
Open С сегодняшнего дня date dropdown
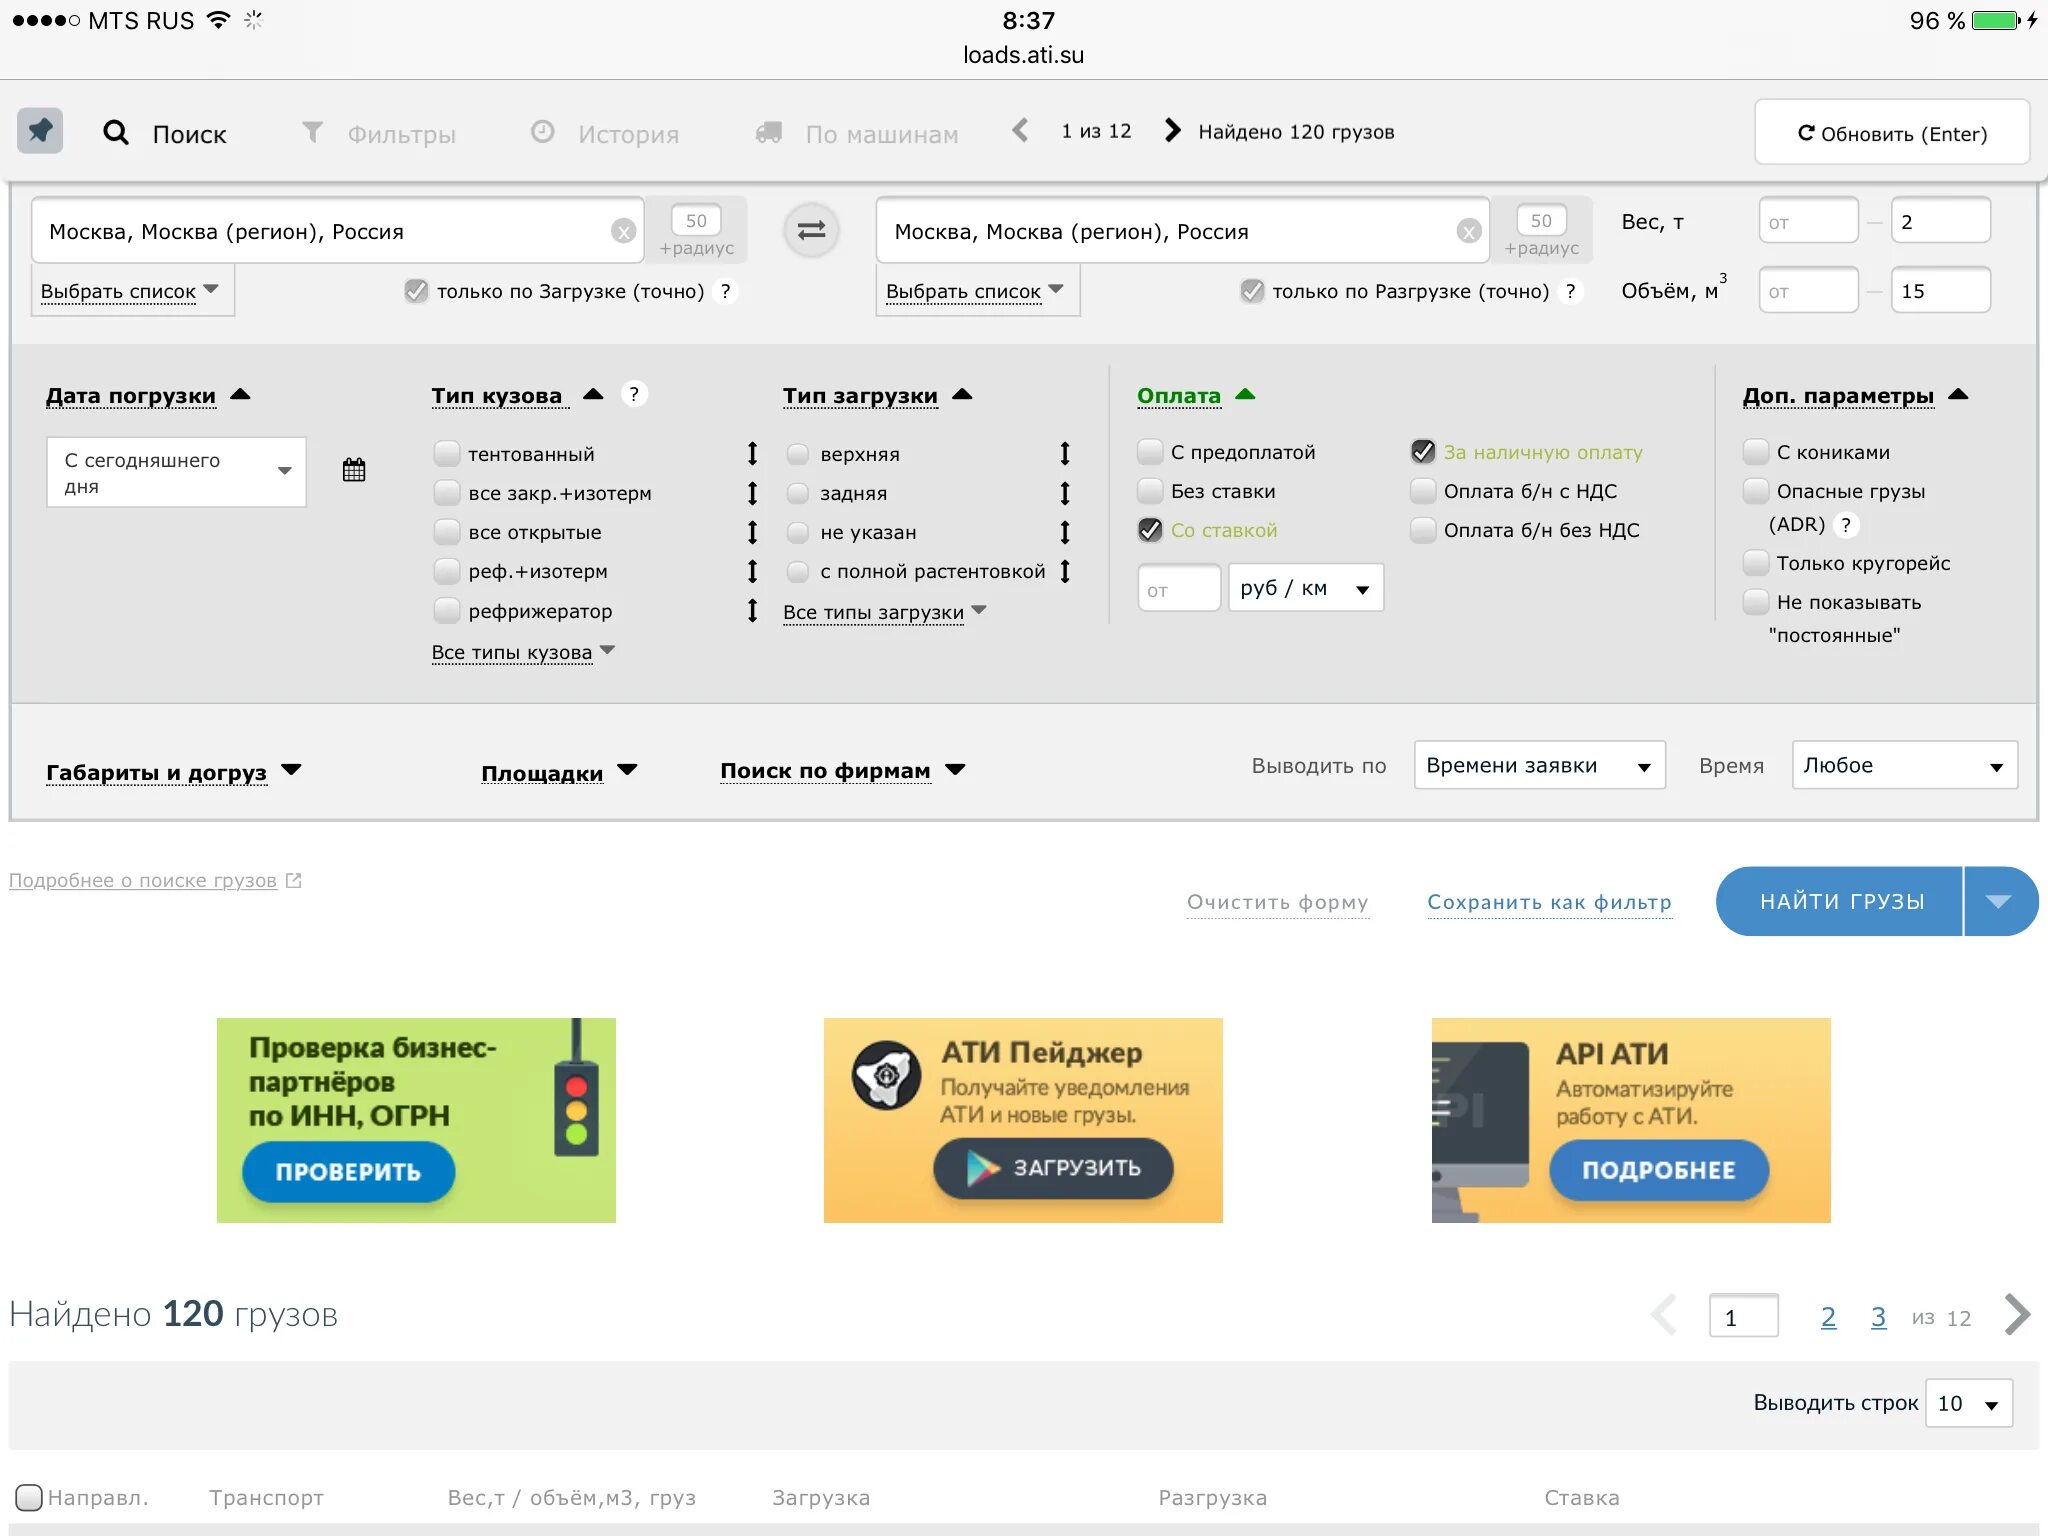pos(176,472)
